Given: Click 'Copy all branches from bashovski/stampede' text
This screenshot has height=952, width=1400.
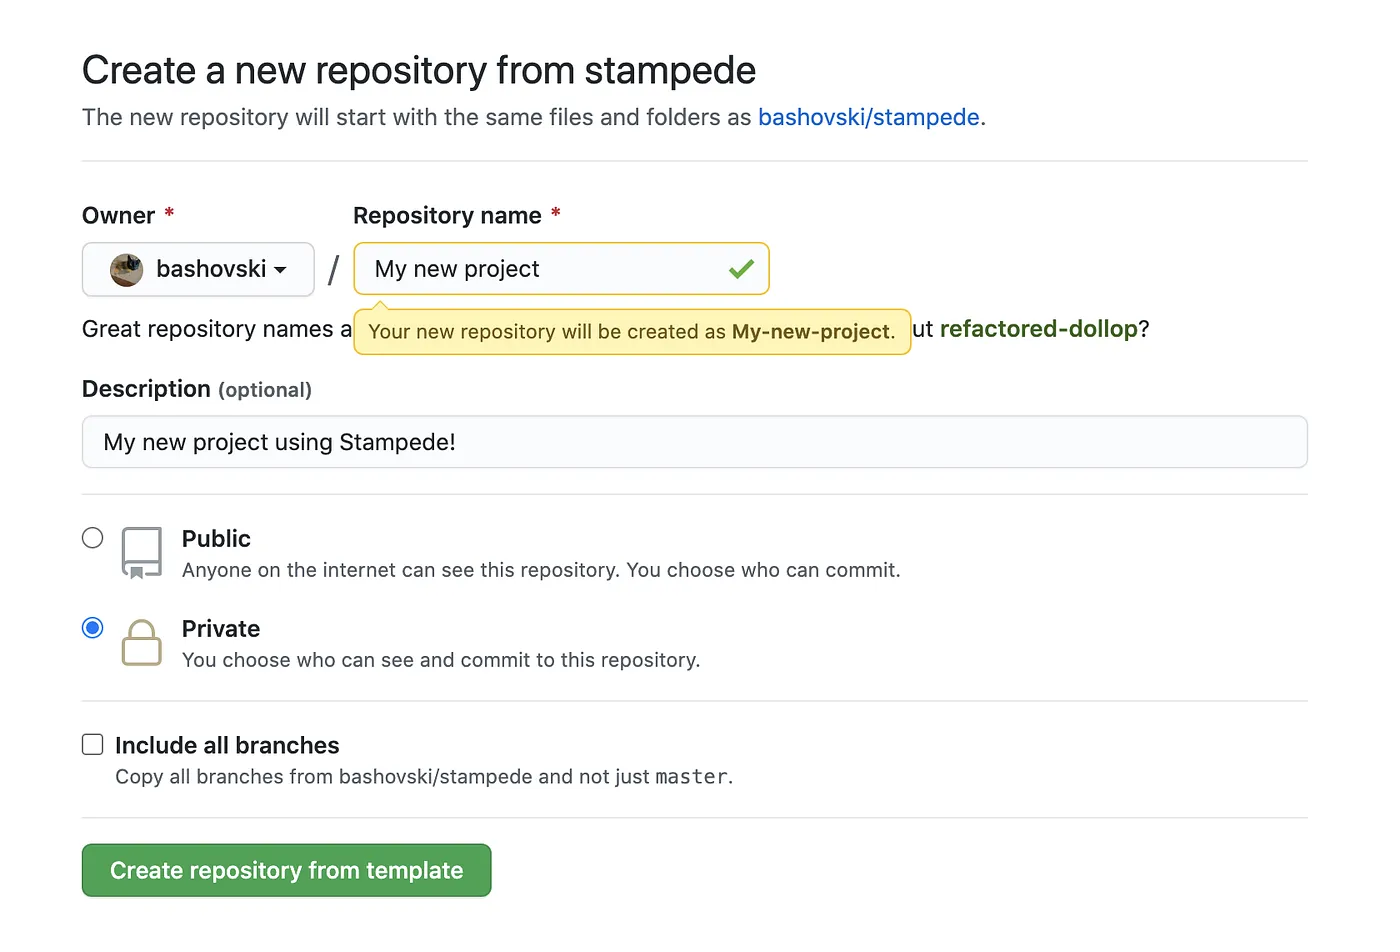Looking at the screenshot, I should click(424, 777).
